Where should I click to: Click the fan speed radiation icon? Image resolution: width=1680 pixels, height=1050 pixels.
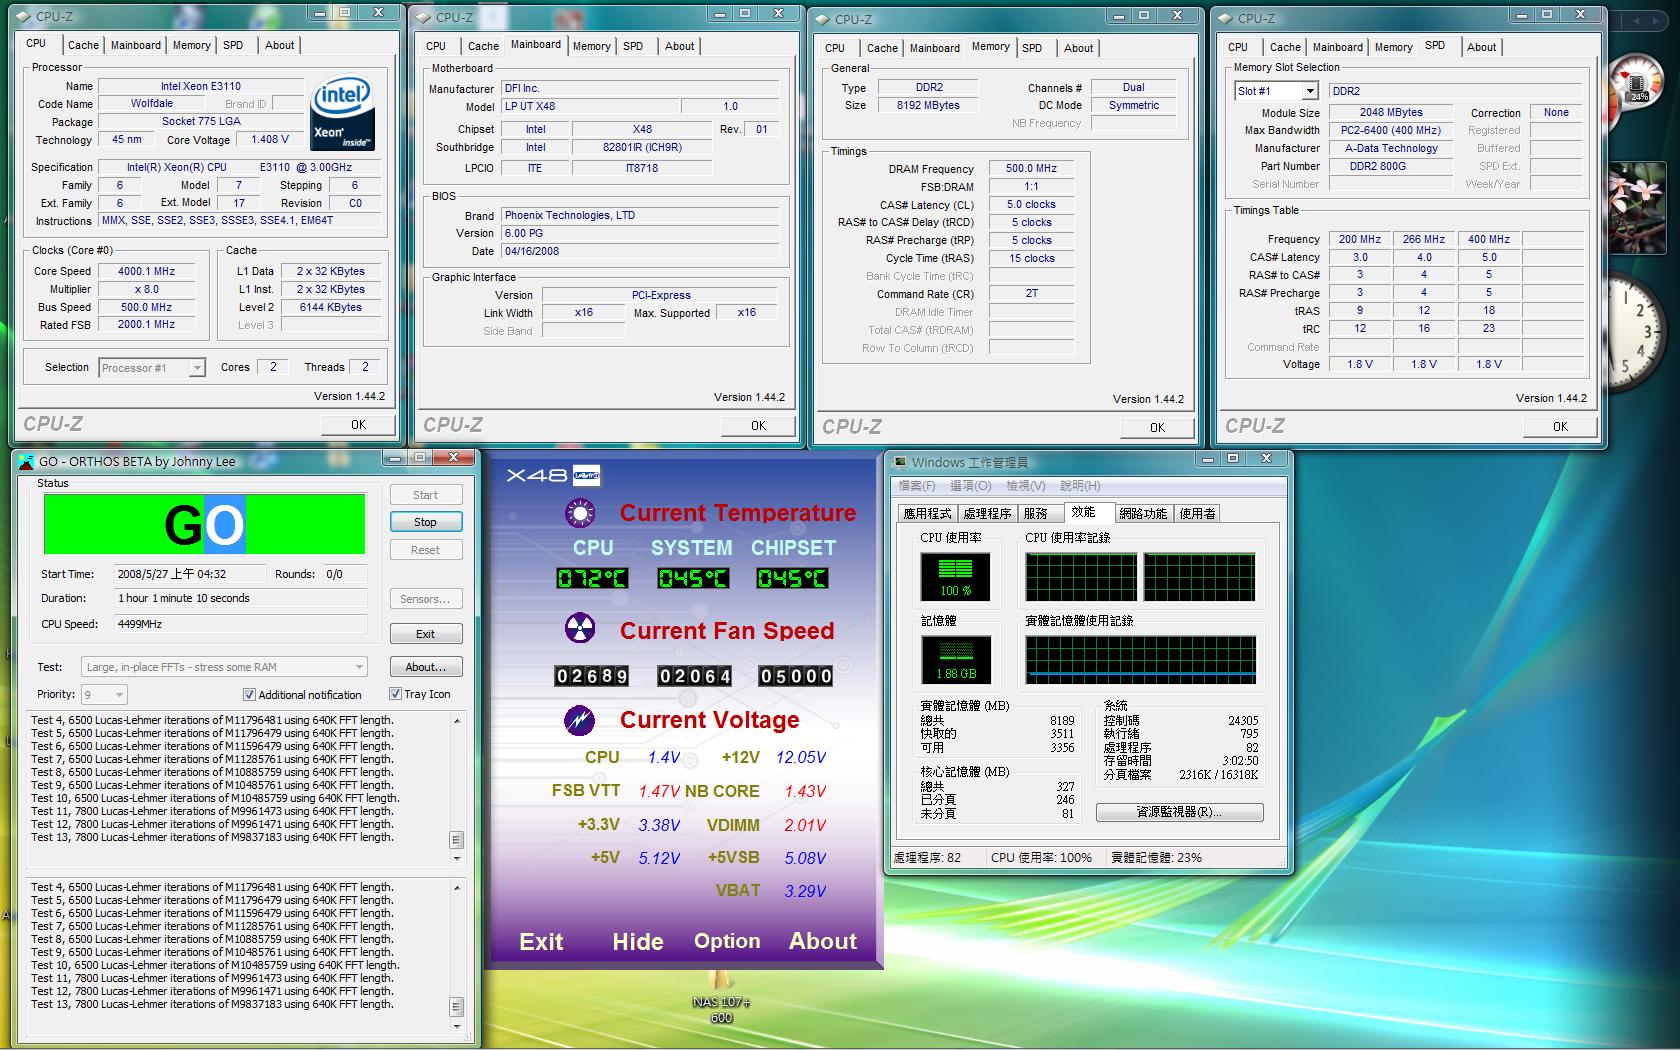[x=580, y=629]
